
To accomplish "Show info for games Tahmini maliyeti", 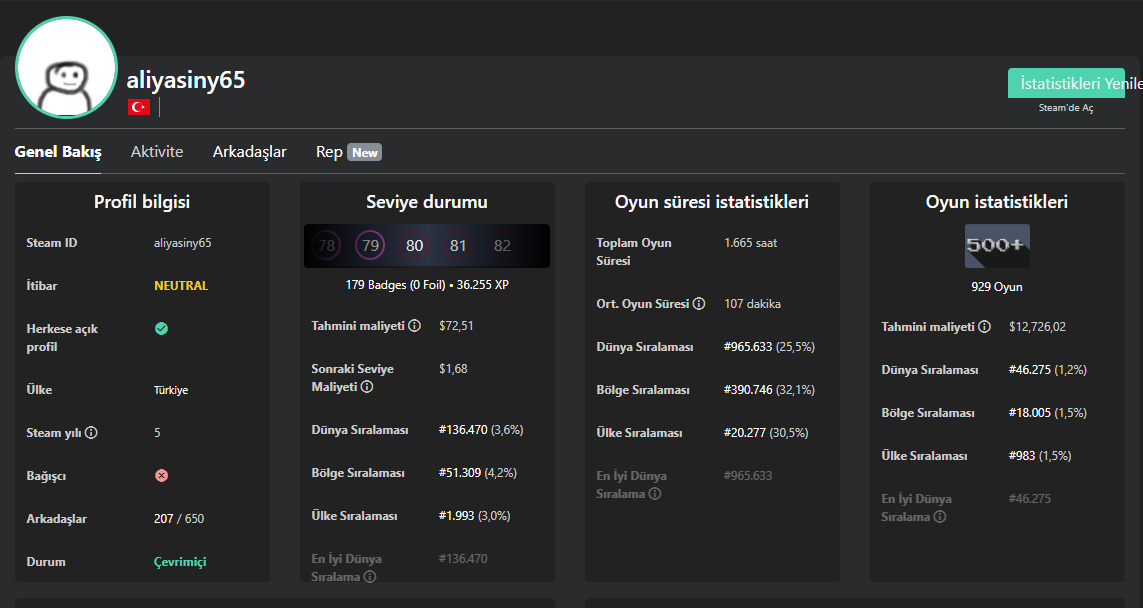I will click(984, 327).
